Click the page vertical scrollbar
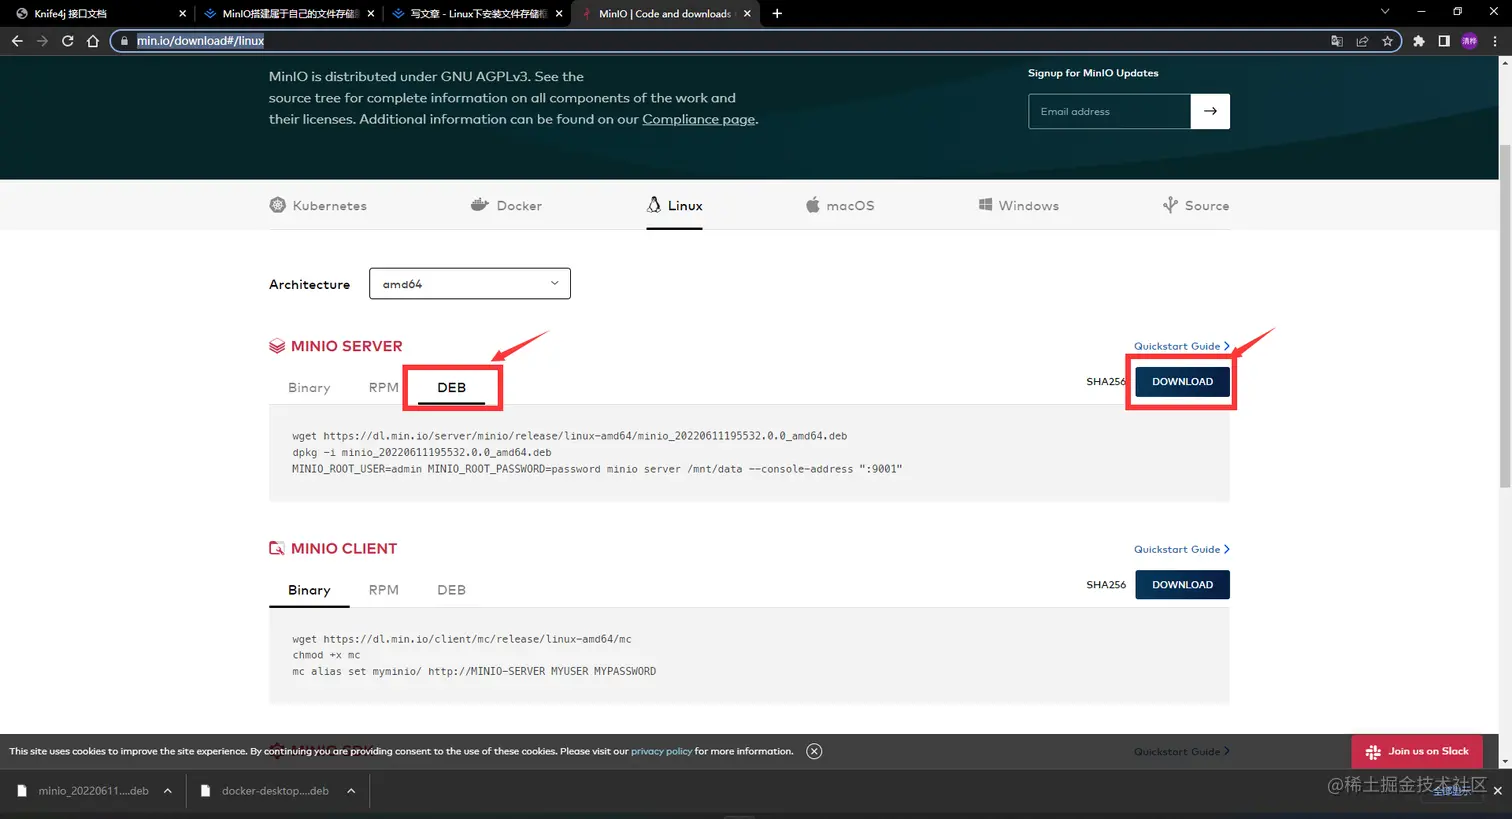1512x819 pixels. click(1505, 315)
